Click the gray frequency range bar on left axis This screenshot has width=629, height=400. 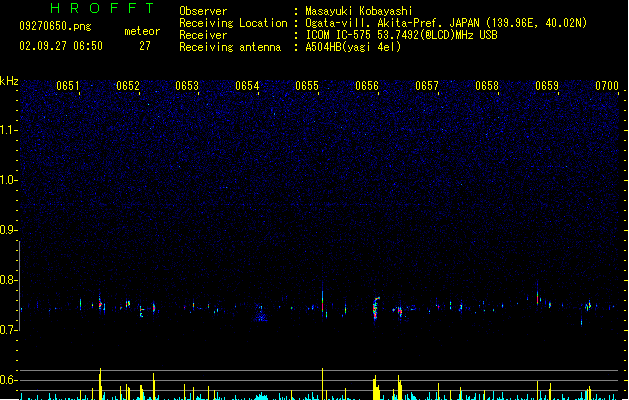click(x=19, y=286)
